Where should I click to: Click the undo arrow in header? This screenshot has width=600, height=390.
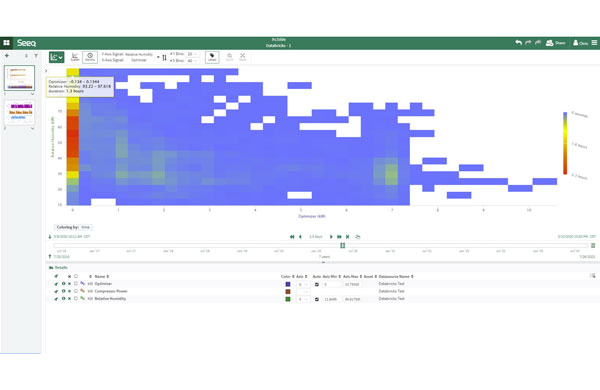(x=518, y=43)
